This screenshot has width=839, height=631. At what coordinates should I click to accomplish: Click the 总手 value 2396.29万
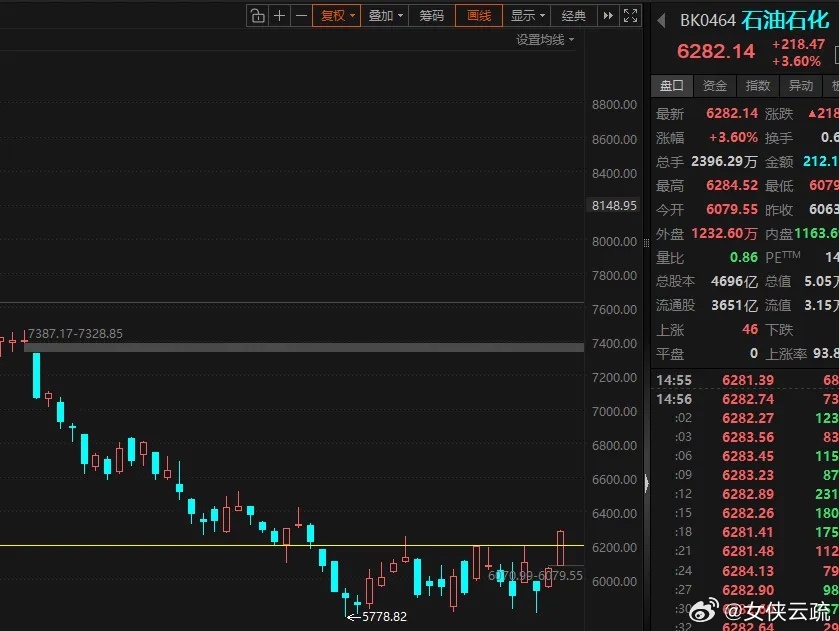(x=724, y=161)
